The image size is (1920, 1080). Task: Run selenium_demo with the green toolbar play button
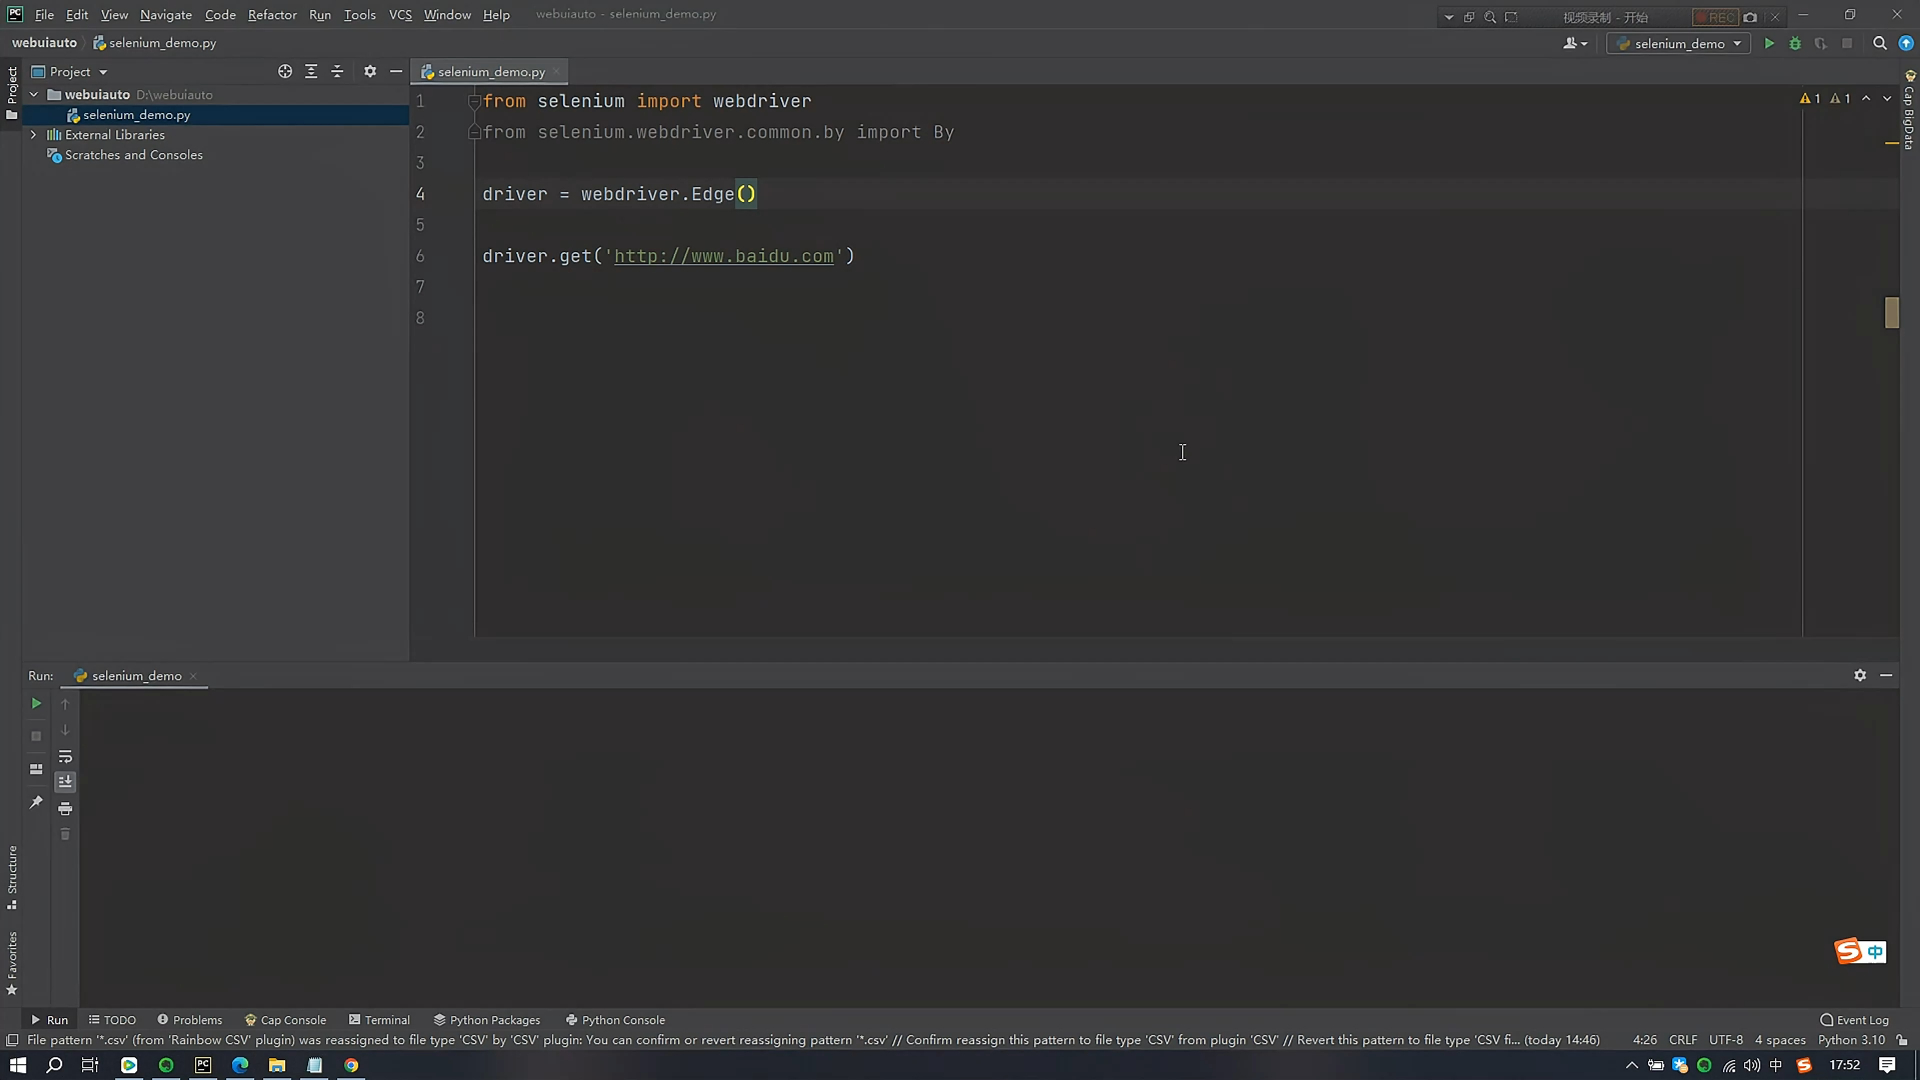pyautogui.click(x=1769, y=44)
